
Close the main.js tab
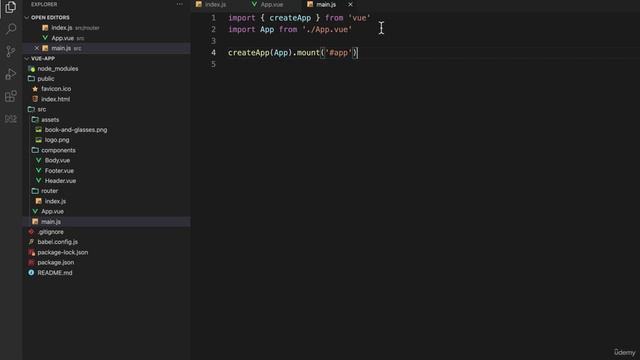(x=350, y=4)
